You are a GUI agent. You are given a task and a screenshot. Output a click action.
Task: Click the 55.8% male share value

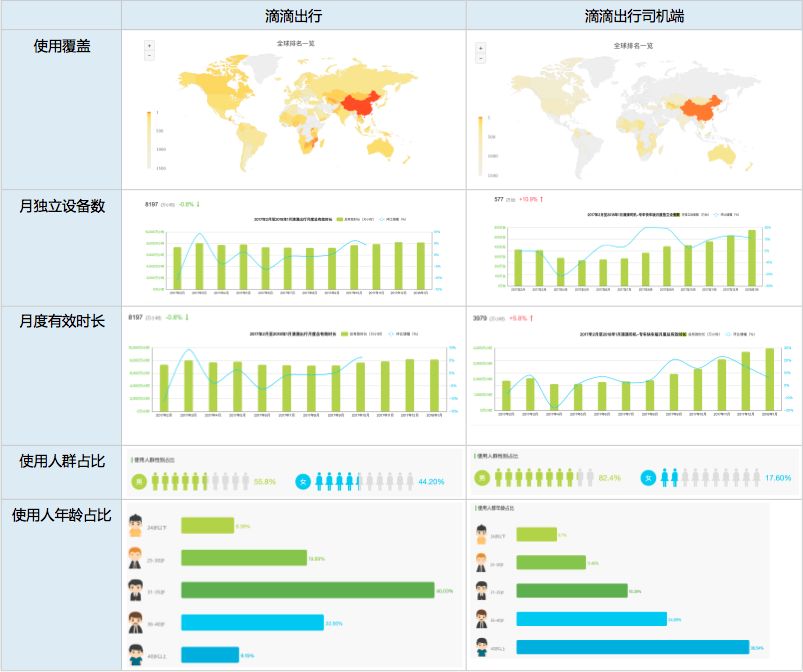click(265, 481)
